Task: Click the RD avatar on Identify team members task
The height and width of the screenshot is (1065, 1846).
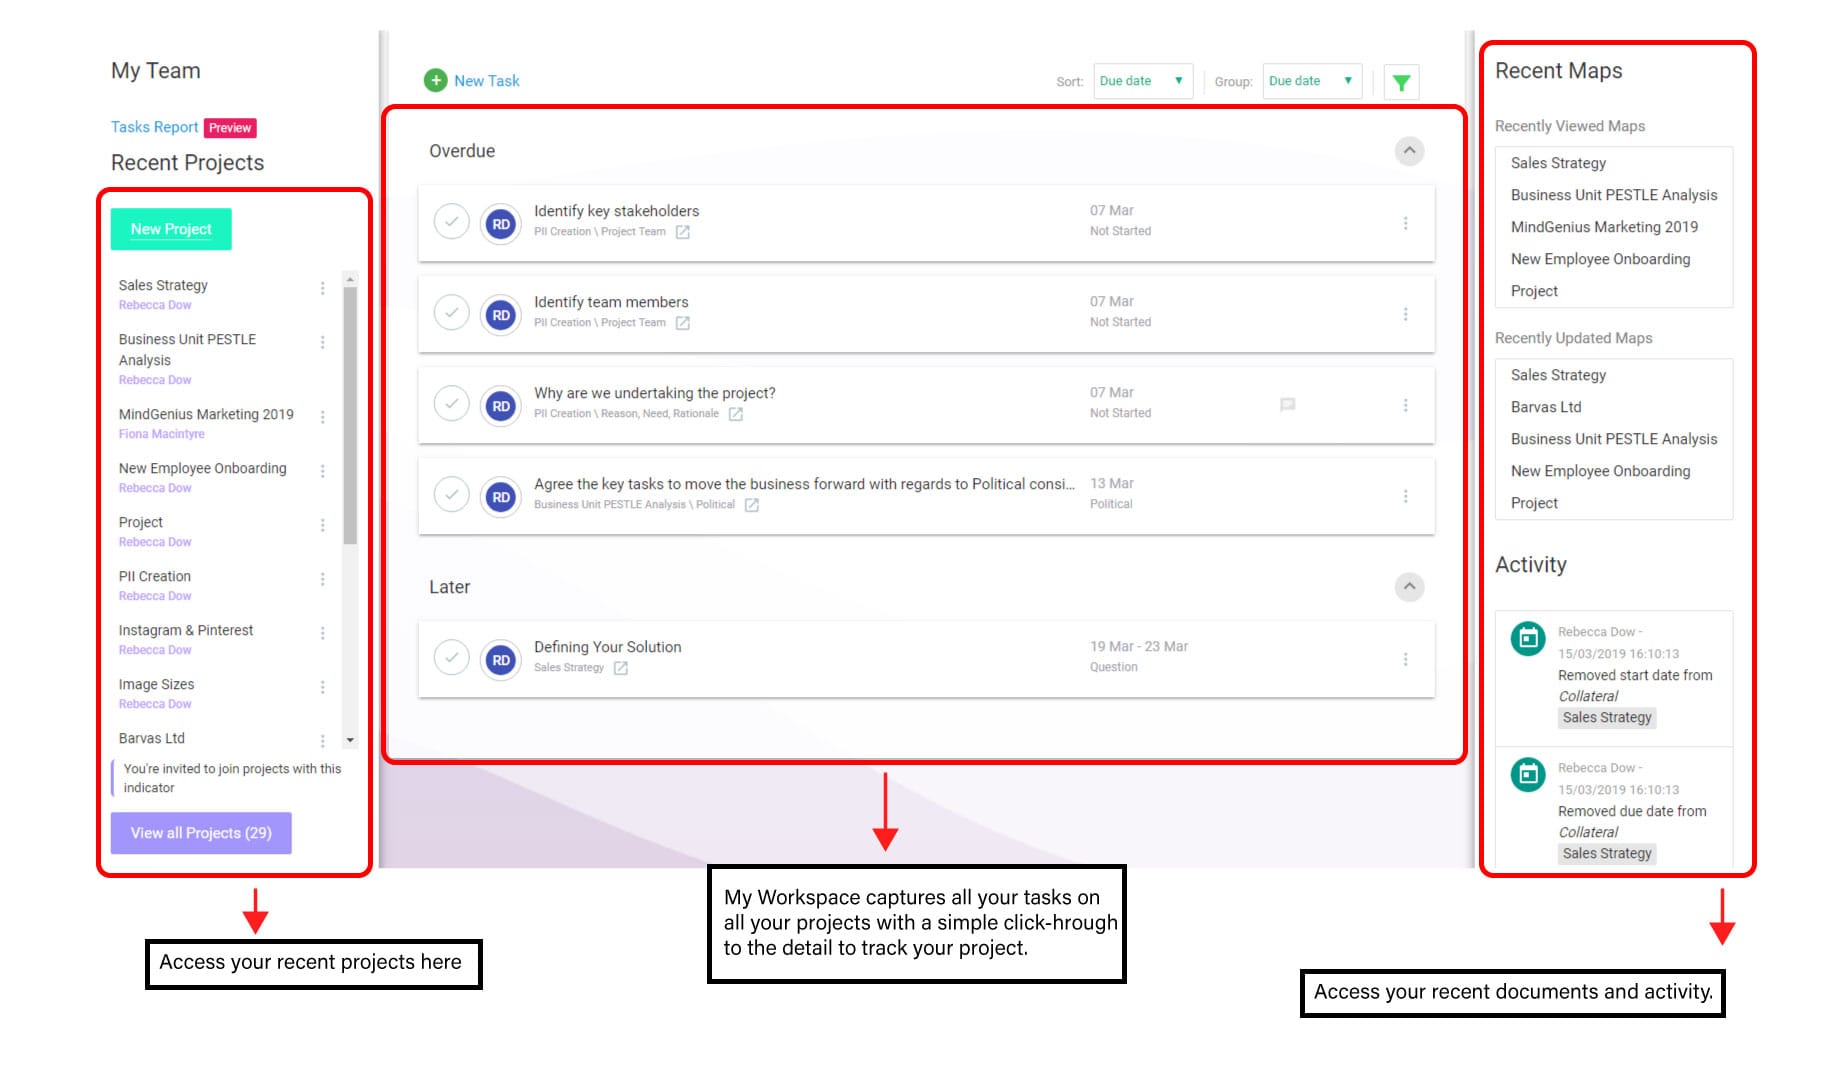Action: coord(501,316)
